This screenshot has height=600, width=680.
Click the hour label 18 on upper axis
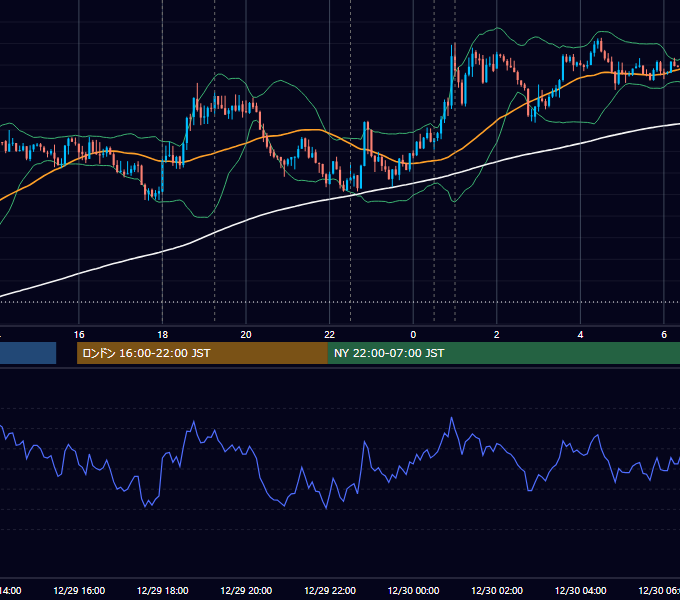click(163, 335)
